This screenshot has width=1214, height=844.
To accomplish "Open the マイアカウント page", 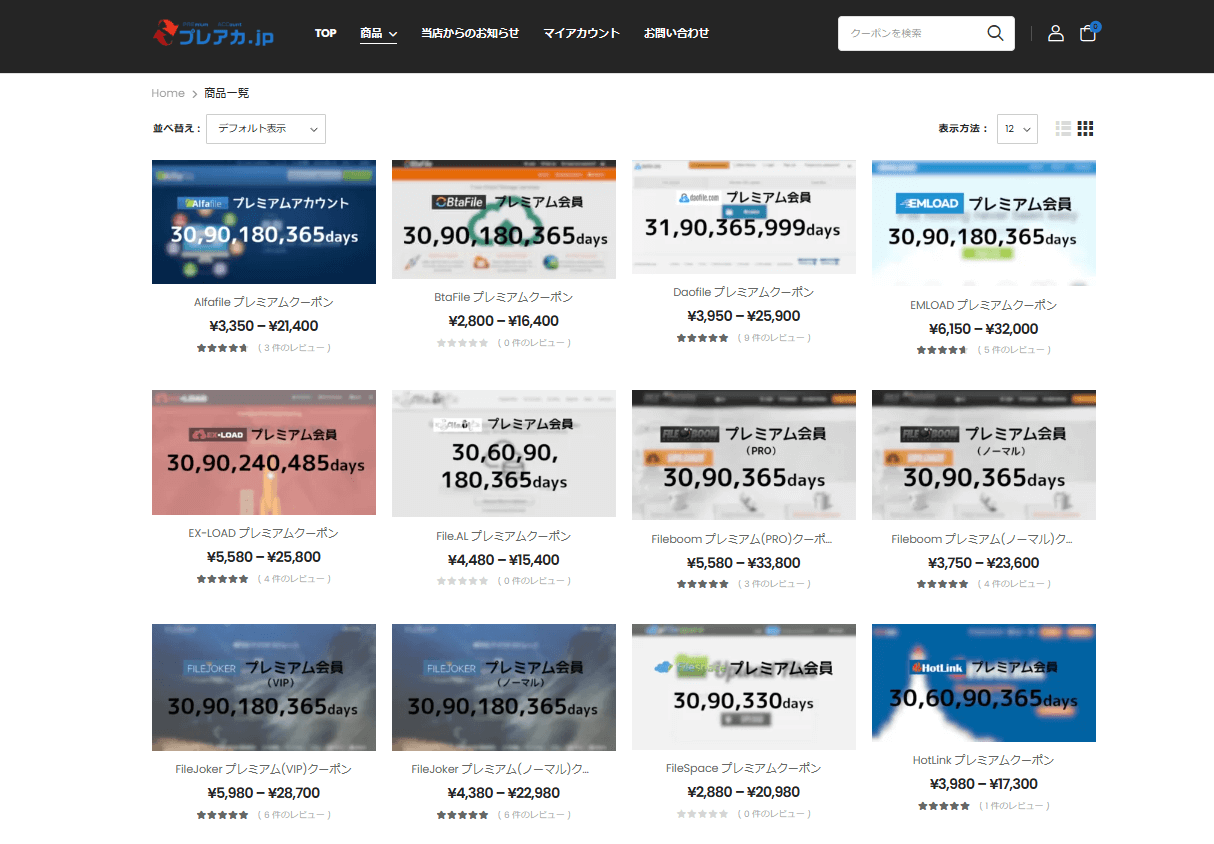I will (581, 33).
